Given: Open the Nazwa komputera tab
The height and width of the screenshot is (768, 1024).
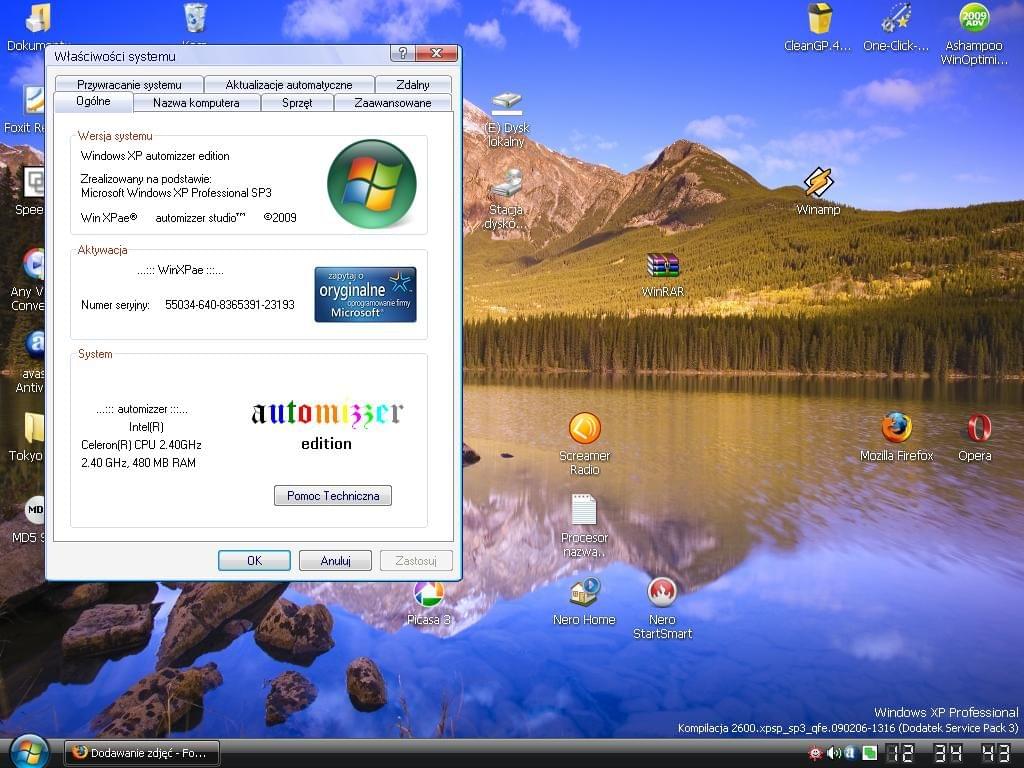Looking at the screenshot, I should 196,103.
